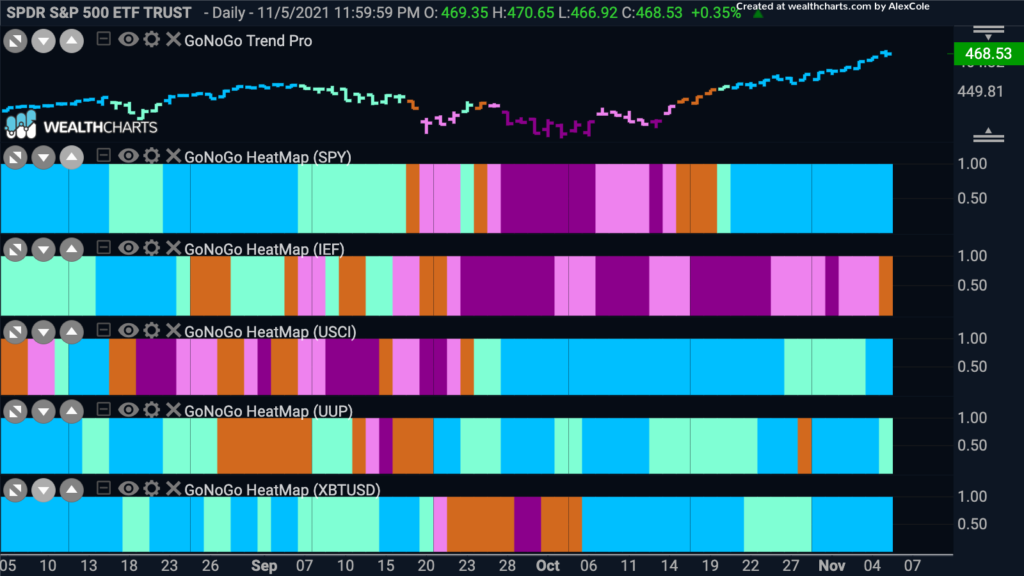This screenshot has height=576, width=1024.
Task: Toggle visibility eye of GoNoGo Trend Pro
Action: click(128, 39)
